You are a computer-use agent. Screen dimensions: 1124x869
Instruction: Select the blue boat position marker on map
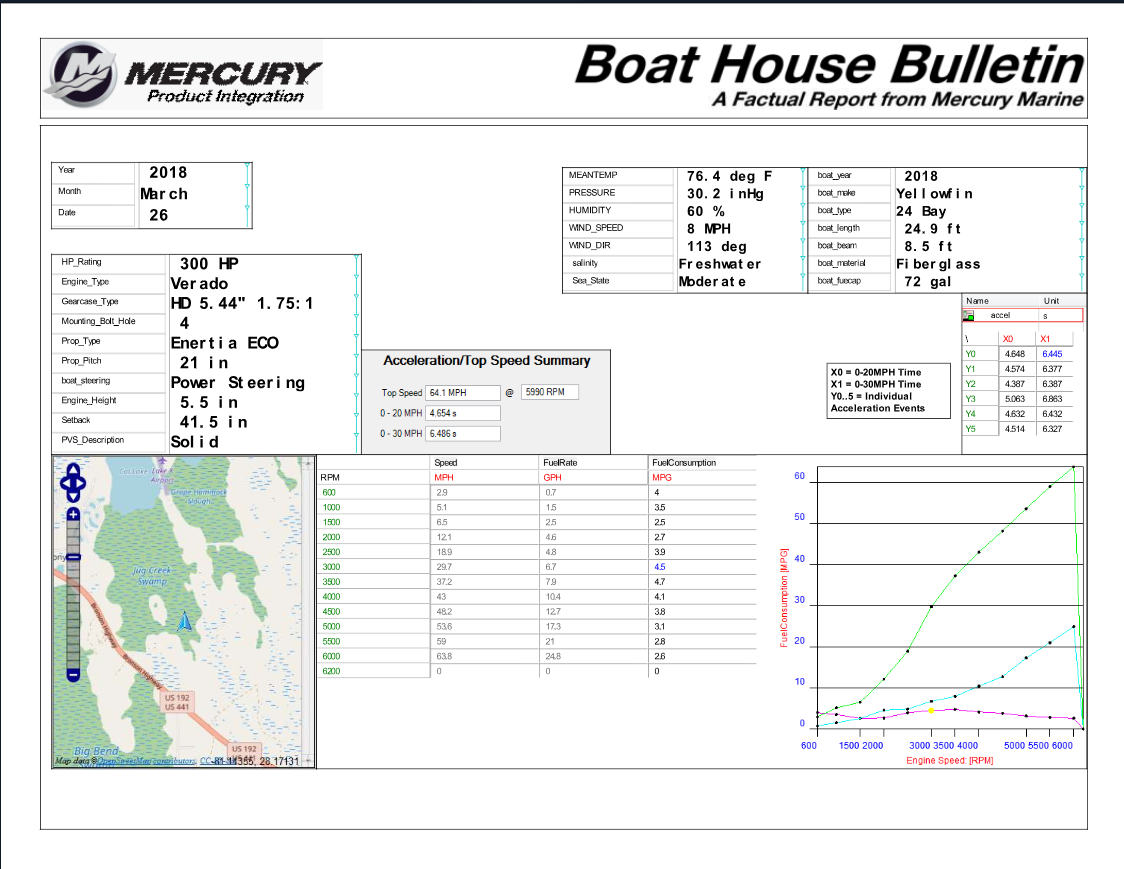[185, 621]
